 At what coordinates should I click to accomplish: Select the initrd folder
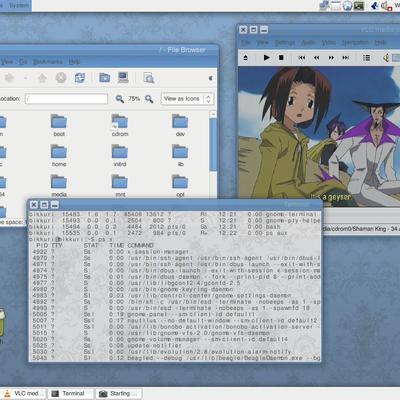click(x=120, y=156)
